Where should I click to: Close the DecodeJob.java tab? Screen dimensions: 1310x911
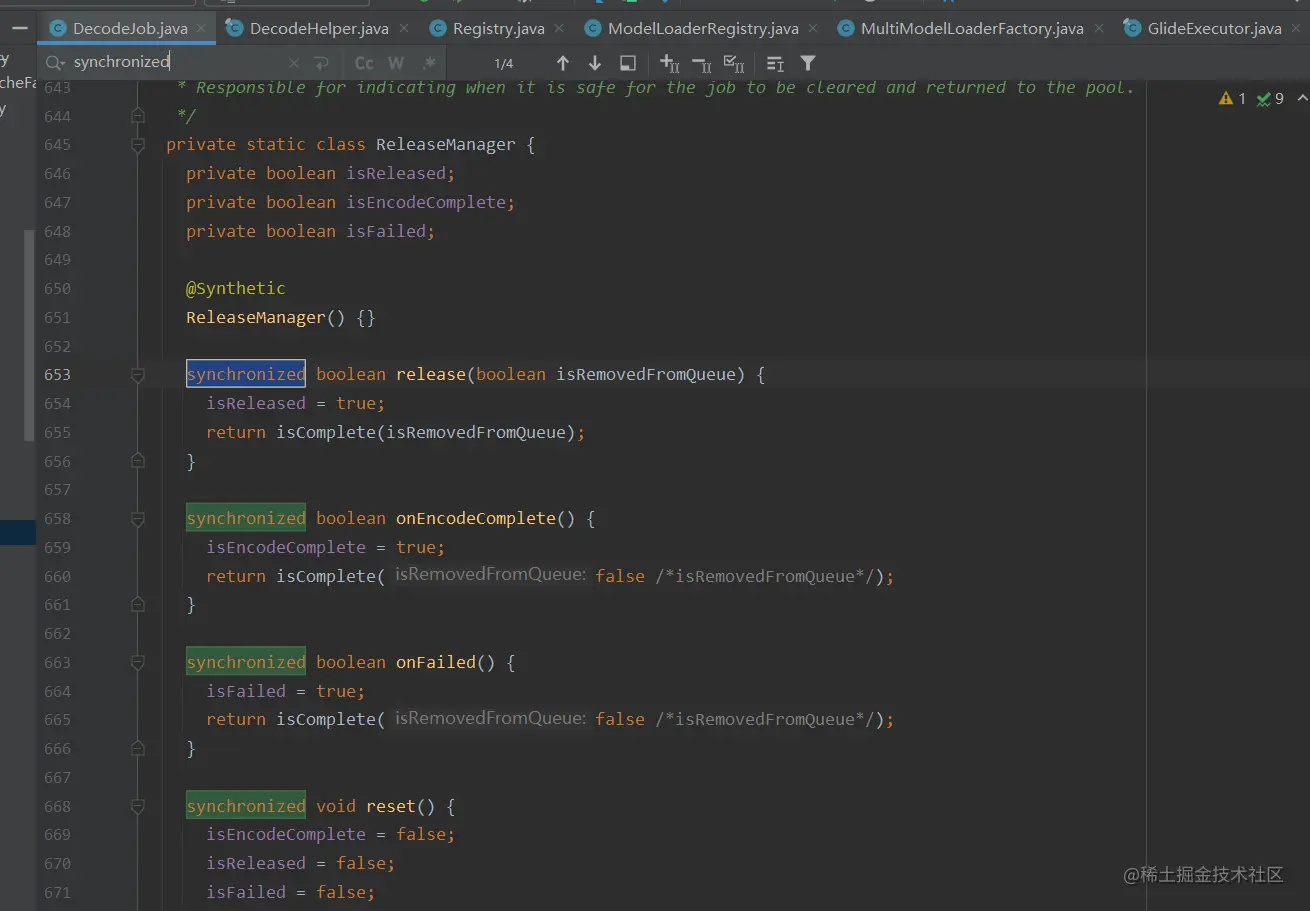pyautogui.click(x=201, y=28)
